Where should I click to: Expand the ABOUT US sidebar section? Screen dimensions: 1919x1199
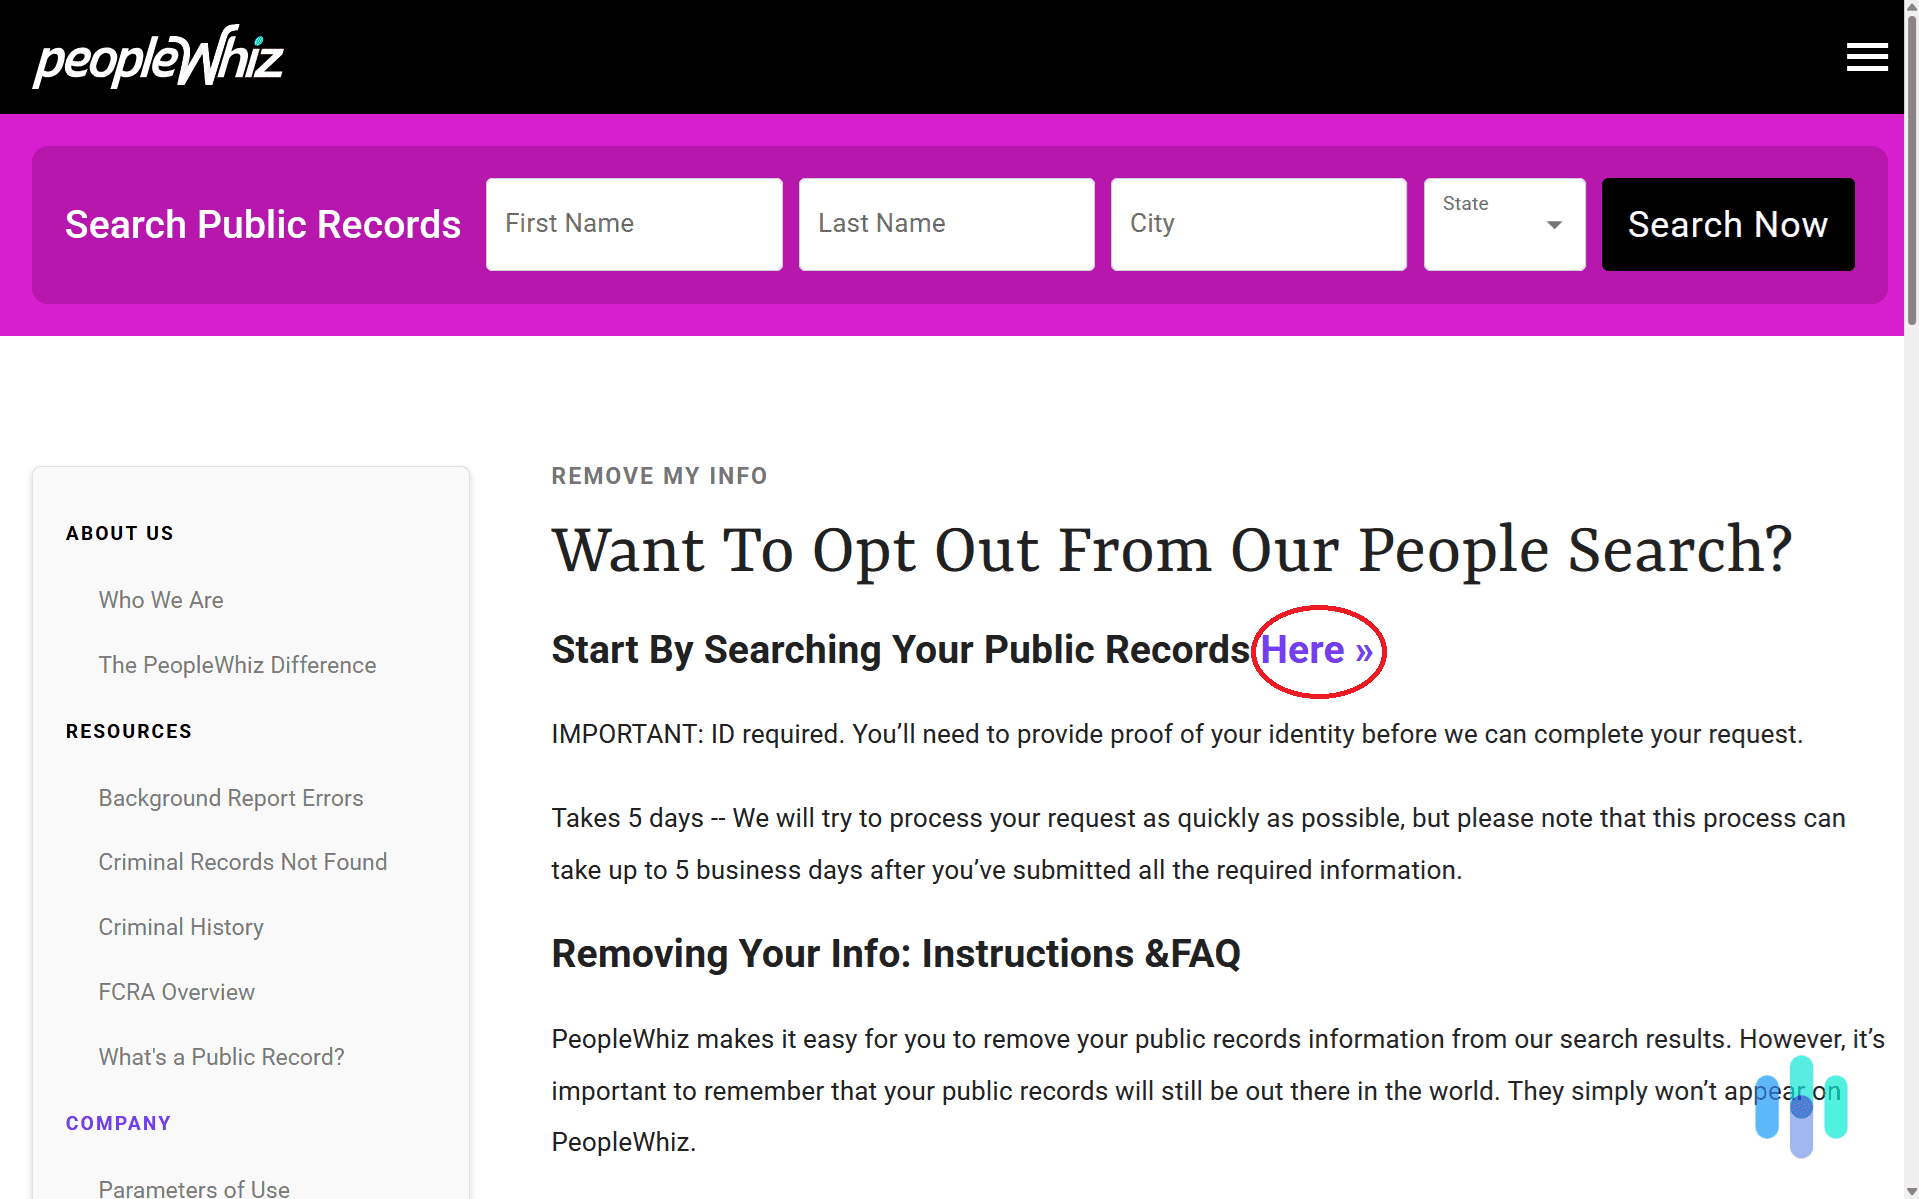pos(119,533)
